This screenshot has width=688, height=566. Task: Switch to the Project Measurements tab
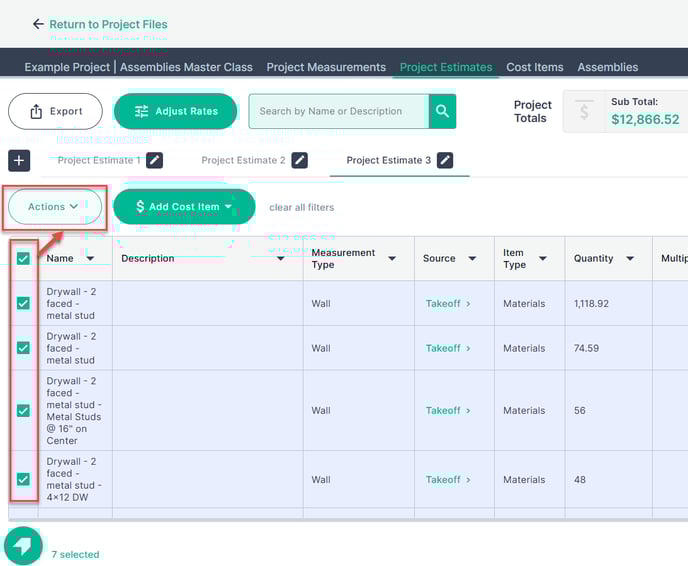326,67
